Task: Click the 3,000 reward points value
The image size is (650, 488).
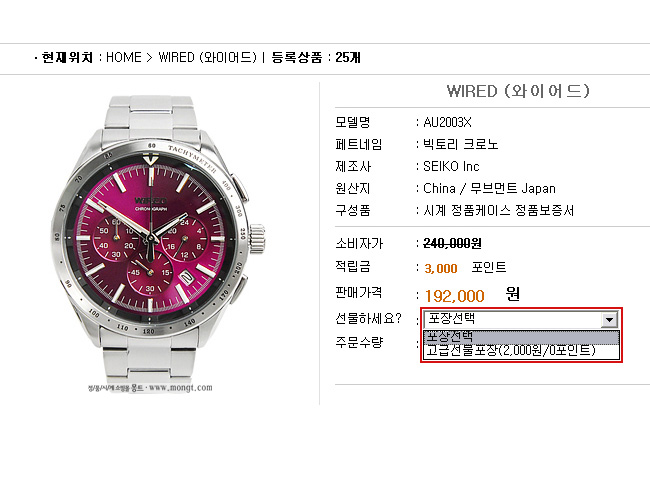Action: click(441, 269)
